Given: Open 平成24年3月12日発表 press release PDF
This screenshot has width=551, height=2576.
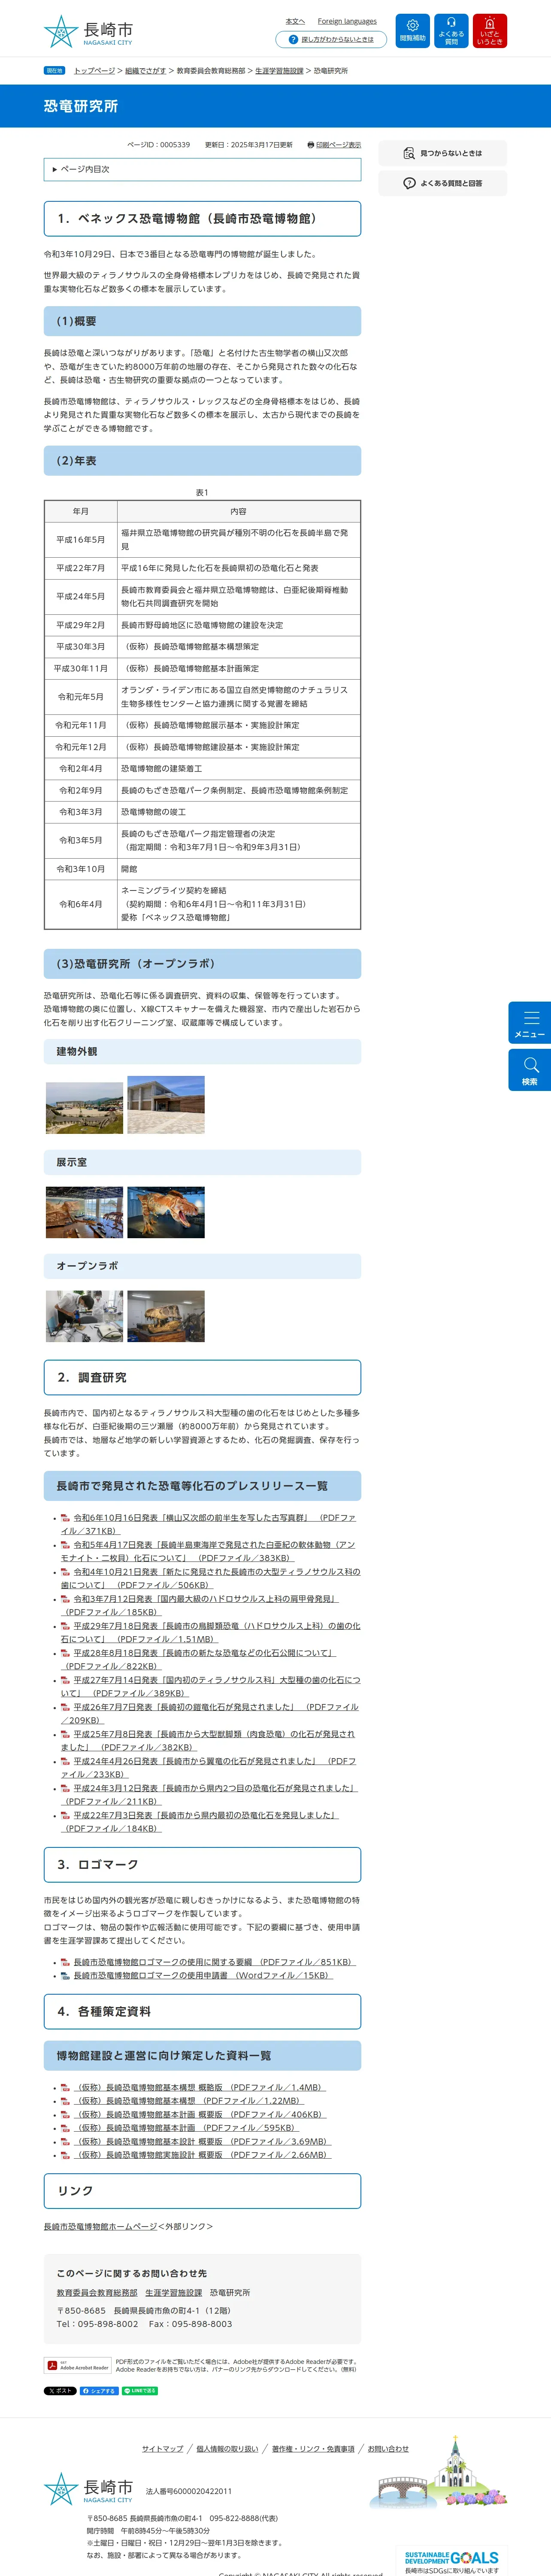Looking at the screenshot, I should [209, 1794].
